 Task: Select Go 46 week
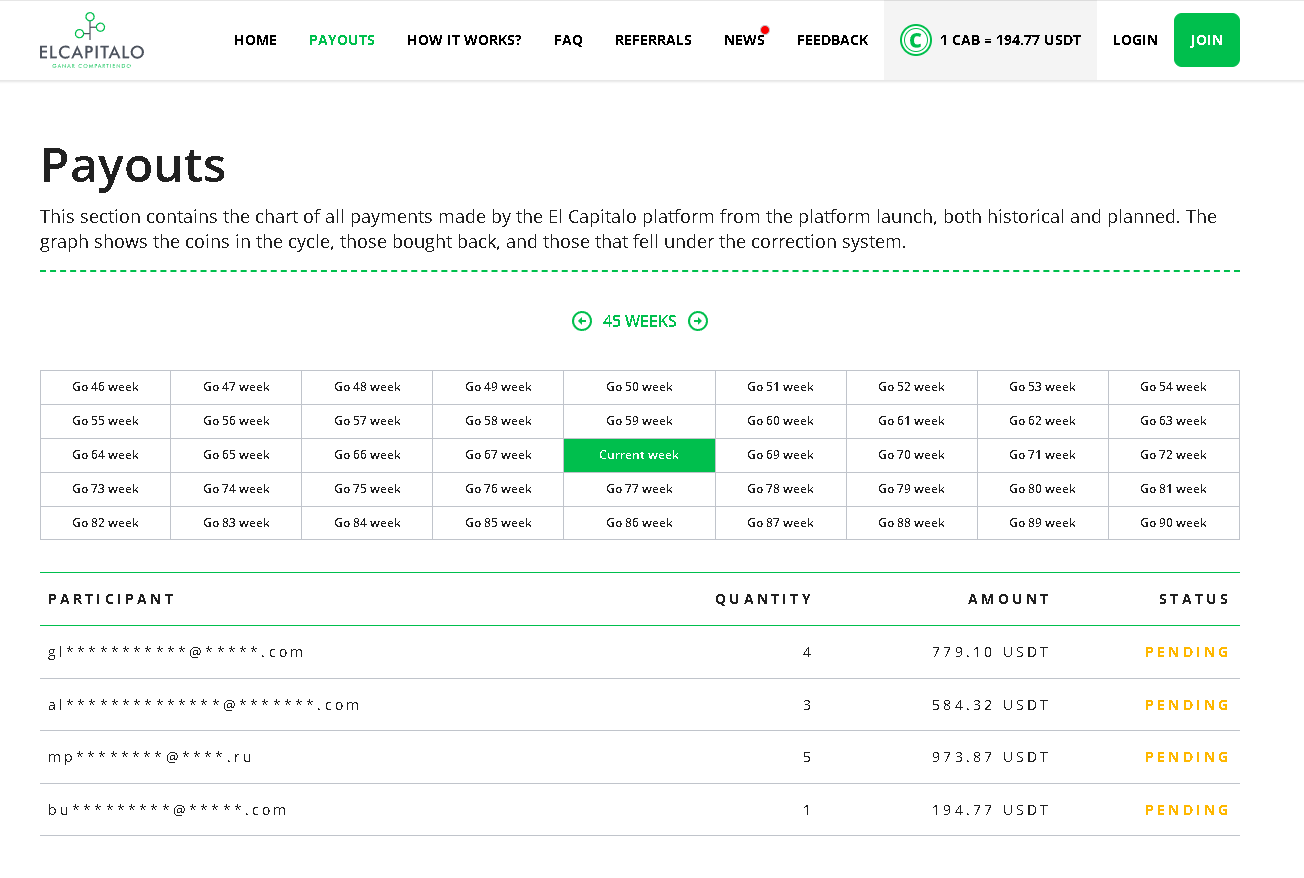[x=105, y=387]
